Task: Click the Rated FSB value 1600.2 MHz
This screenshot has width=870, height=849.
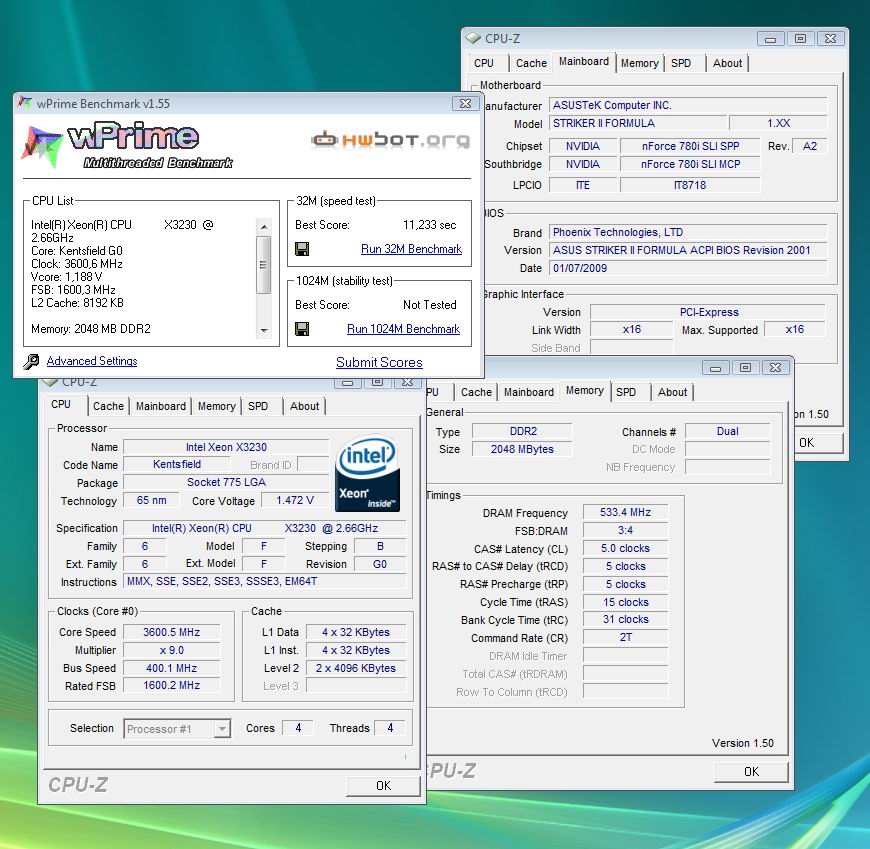Action: point(171,685)
